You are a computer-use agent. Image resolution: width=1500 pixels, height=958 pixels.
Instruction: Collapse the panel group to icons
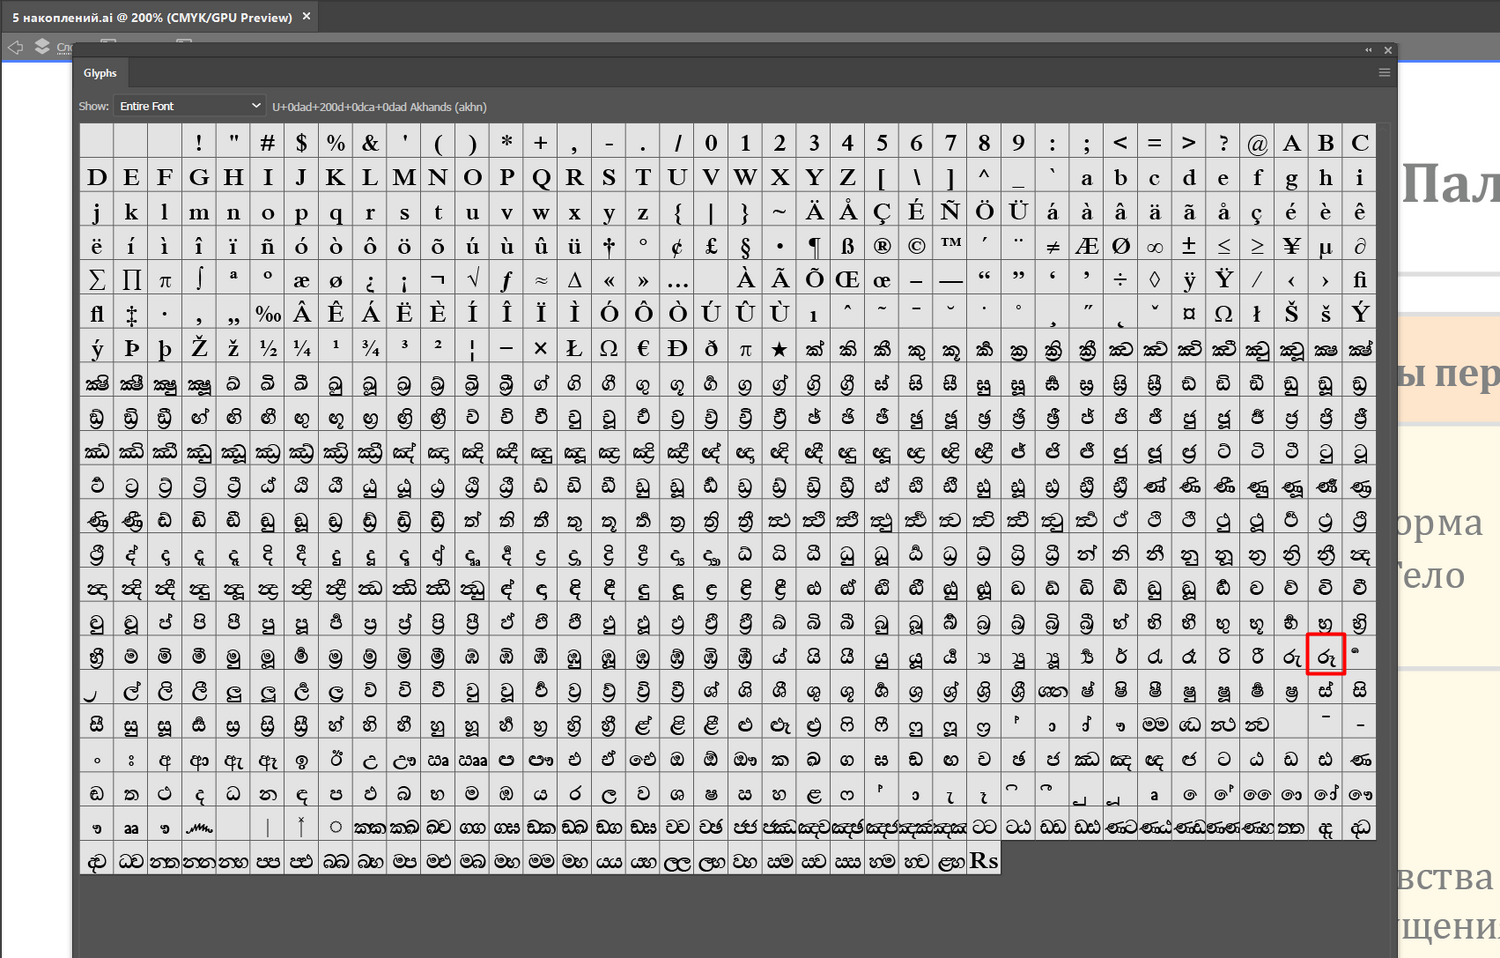click(1368, 49)
